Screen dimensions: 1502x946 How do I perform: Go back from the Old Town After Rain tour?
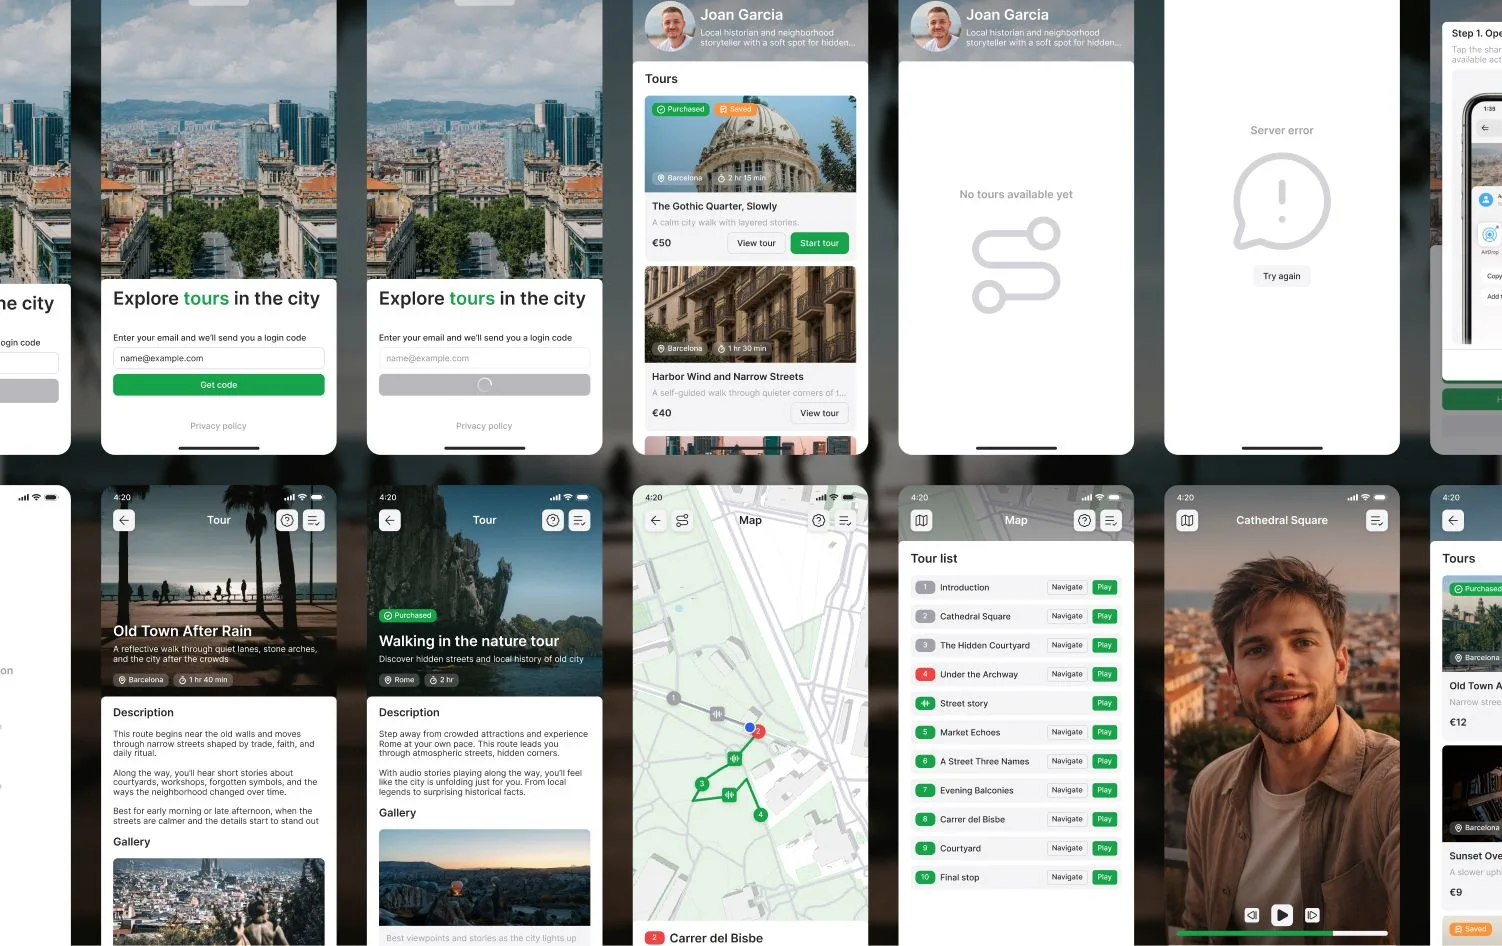124,520
